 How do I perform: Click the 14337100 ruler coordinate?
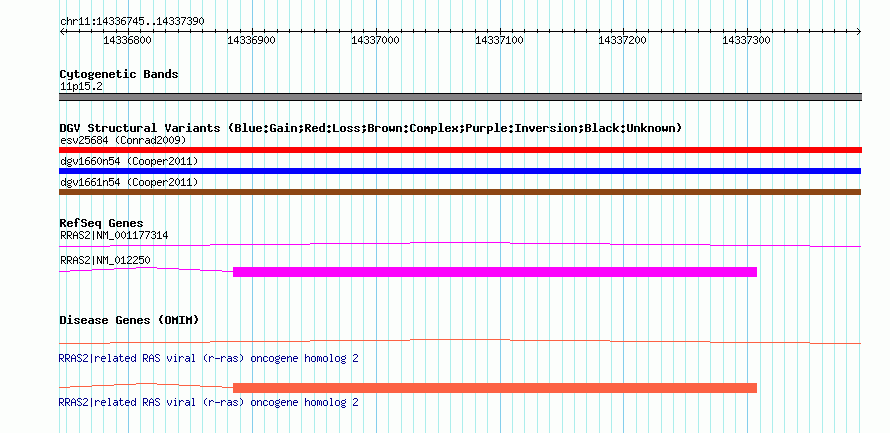pyautogui.click(x=499, y=41)
